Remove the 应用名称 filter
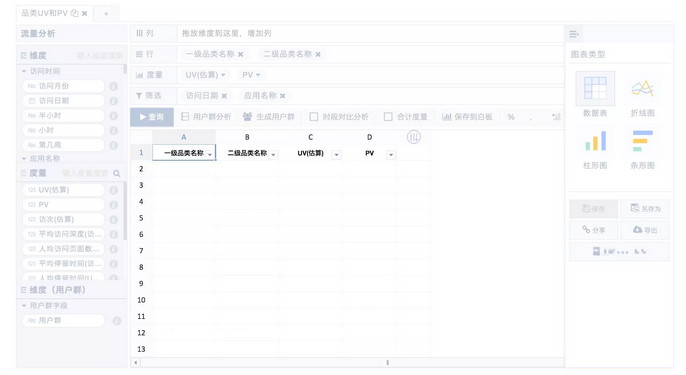686x375 pixels. 283,96
